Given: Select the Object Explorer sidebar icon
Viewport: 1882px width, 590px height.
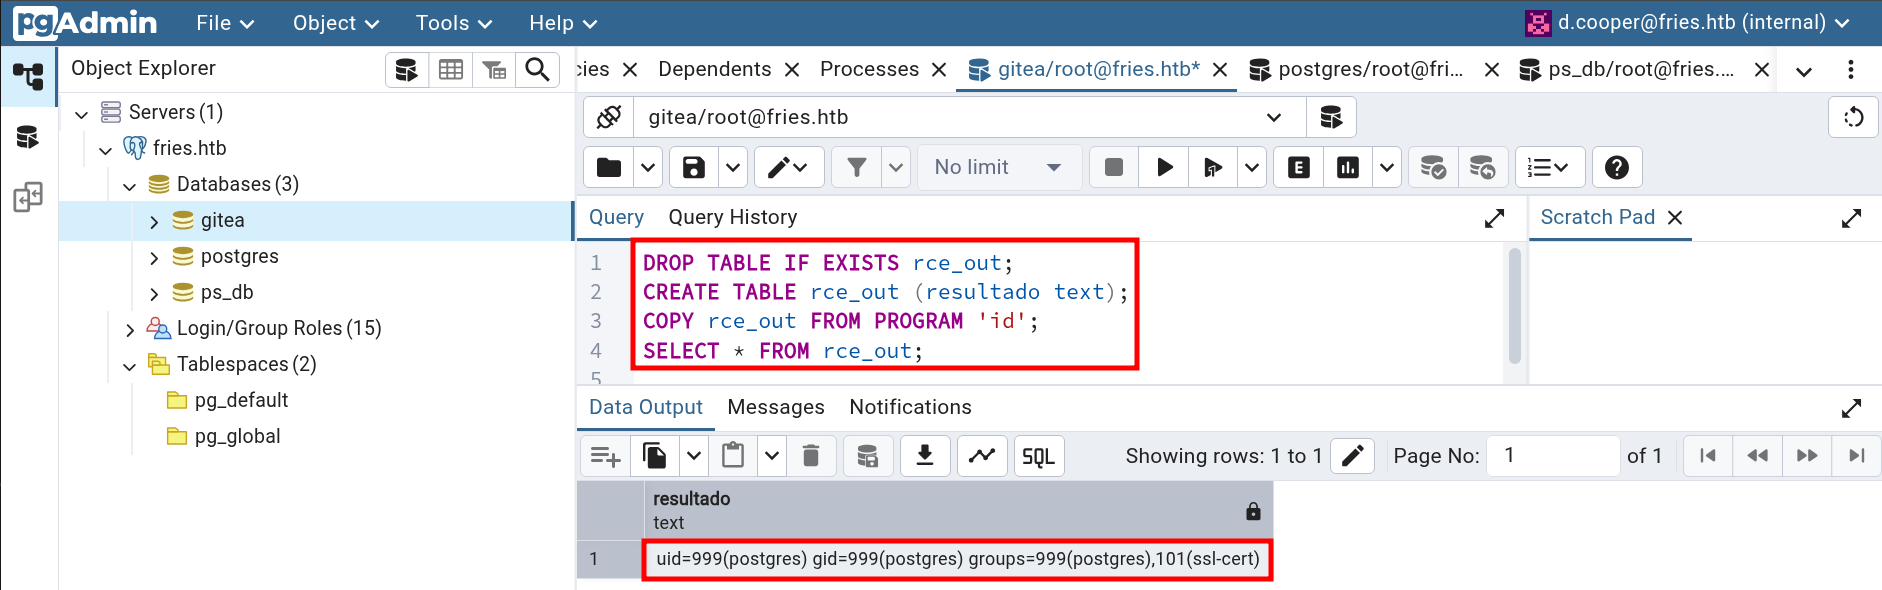Looking at the screenshot, I should [28, 76].
